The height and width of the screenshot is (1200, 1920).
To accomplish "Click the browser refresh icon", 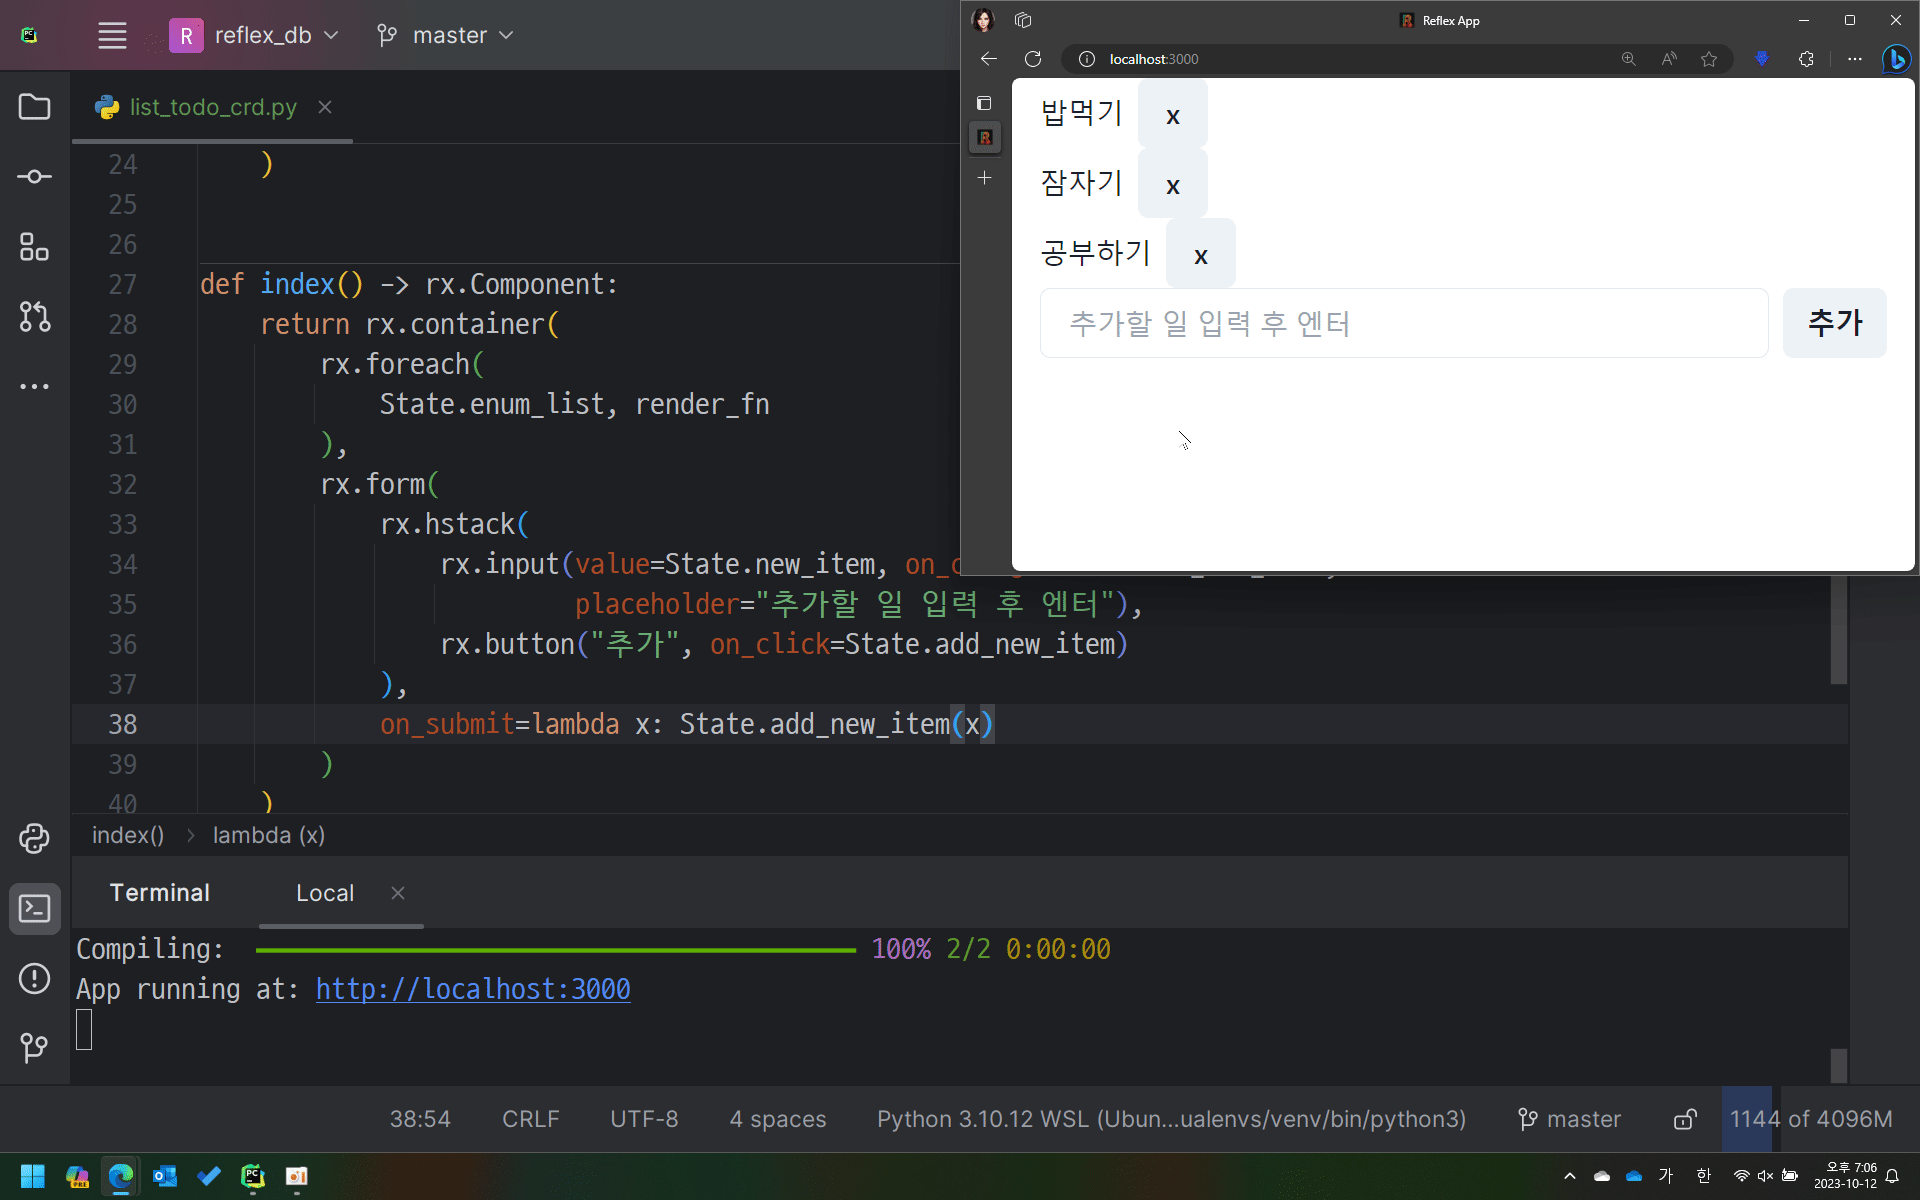I will (x=1033, y=59).
